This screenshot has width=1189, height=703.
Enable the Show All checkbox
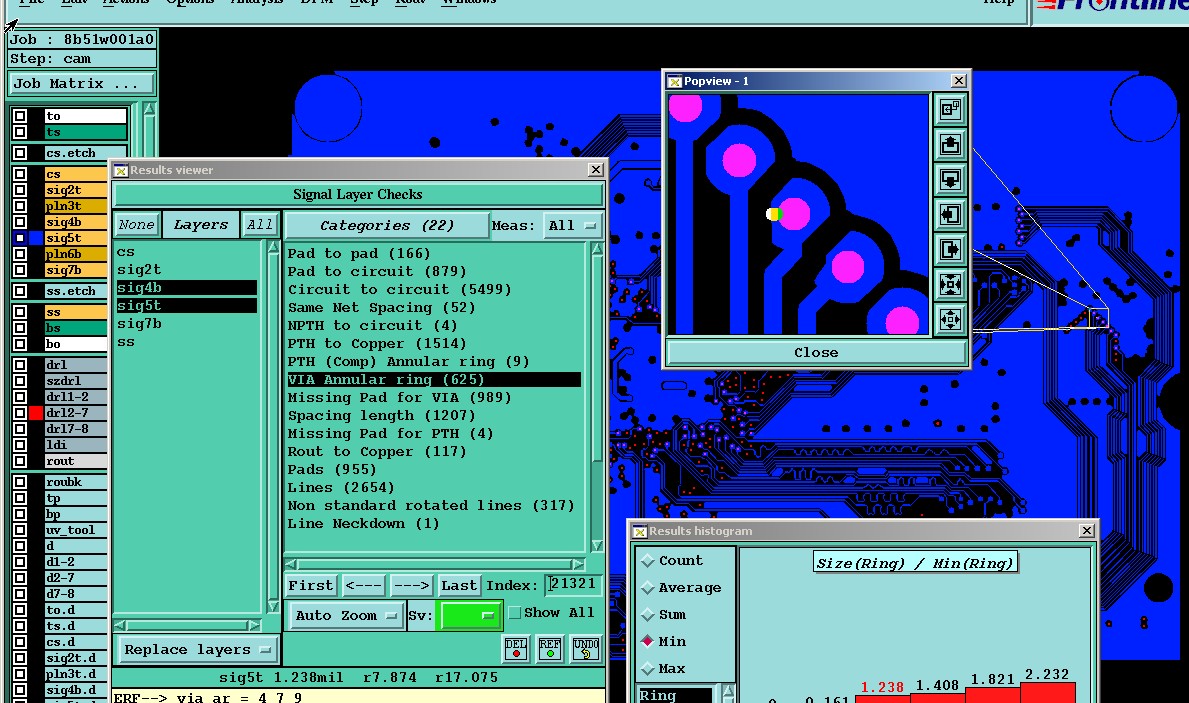click(515, 613)
